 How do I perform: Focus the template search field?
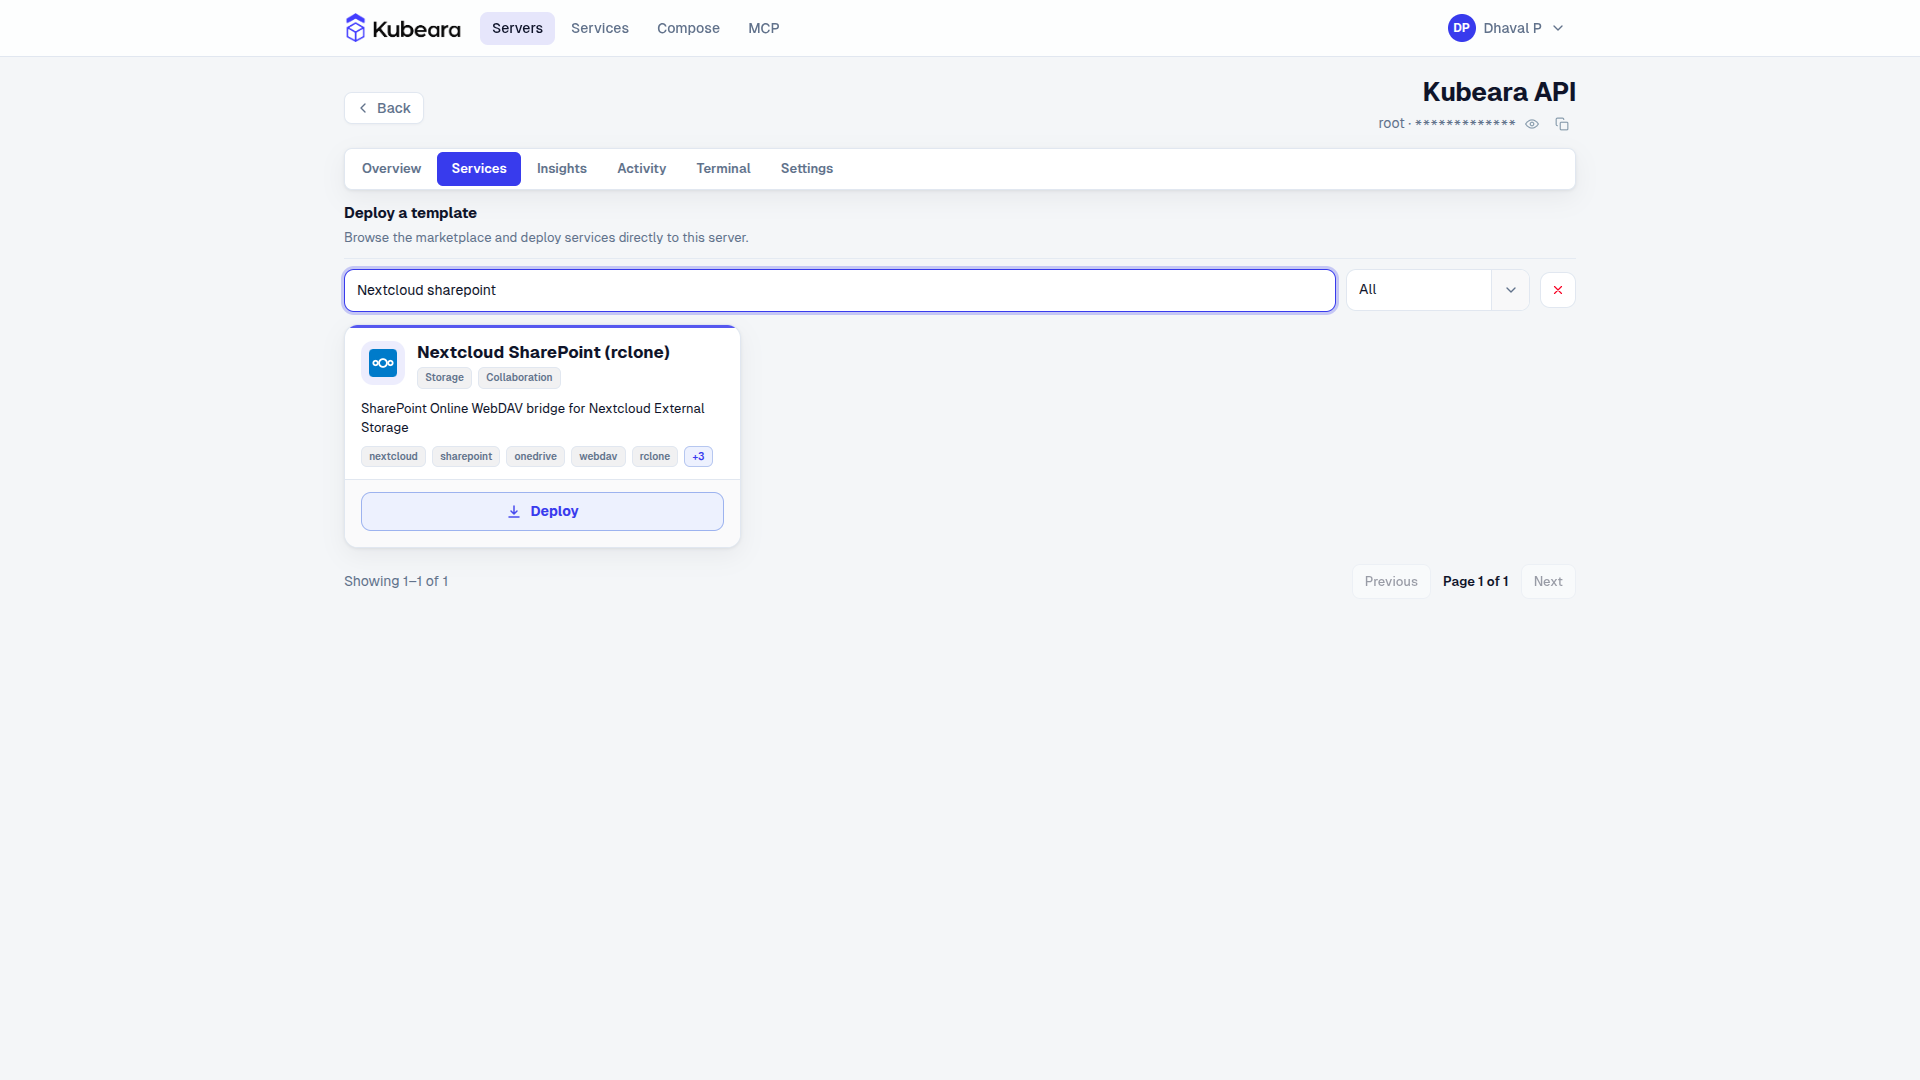[x=840, y=290]
